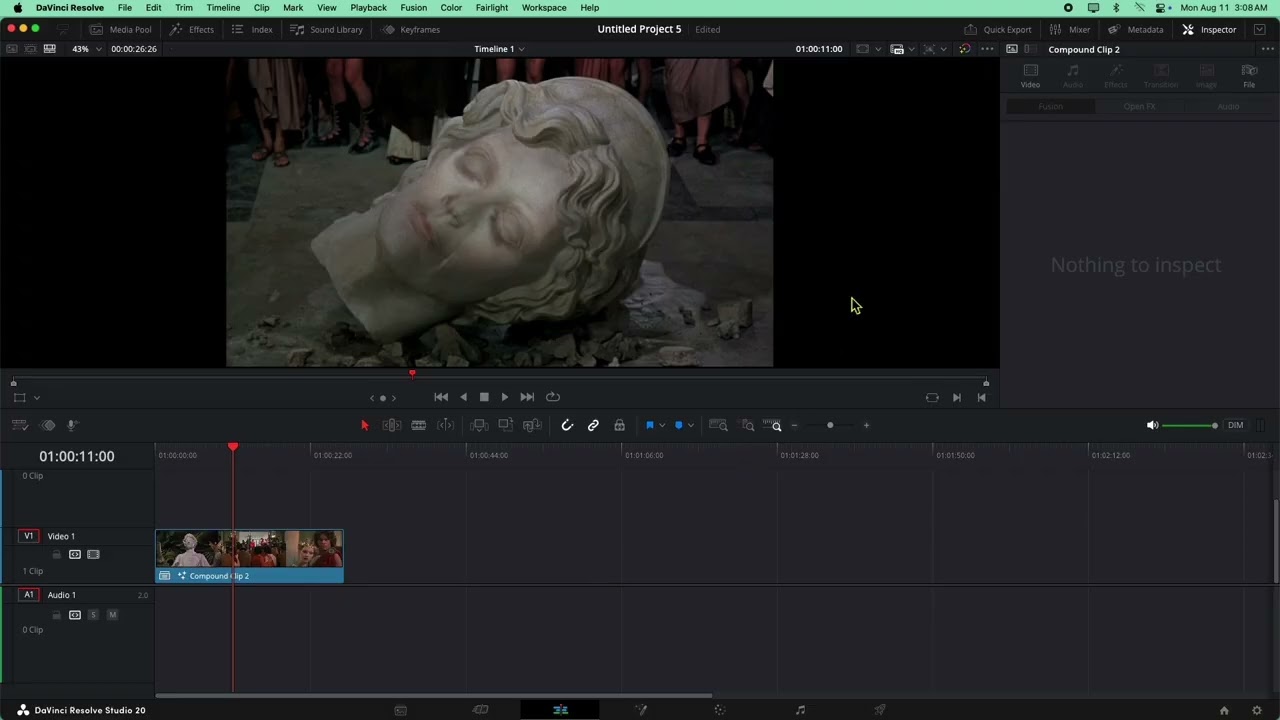This screenshot has height=720, width=1280.
Task: Expand the top-right panel chevron
Action: point(1260,30)
